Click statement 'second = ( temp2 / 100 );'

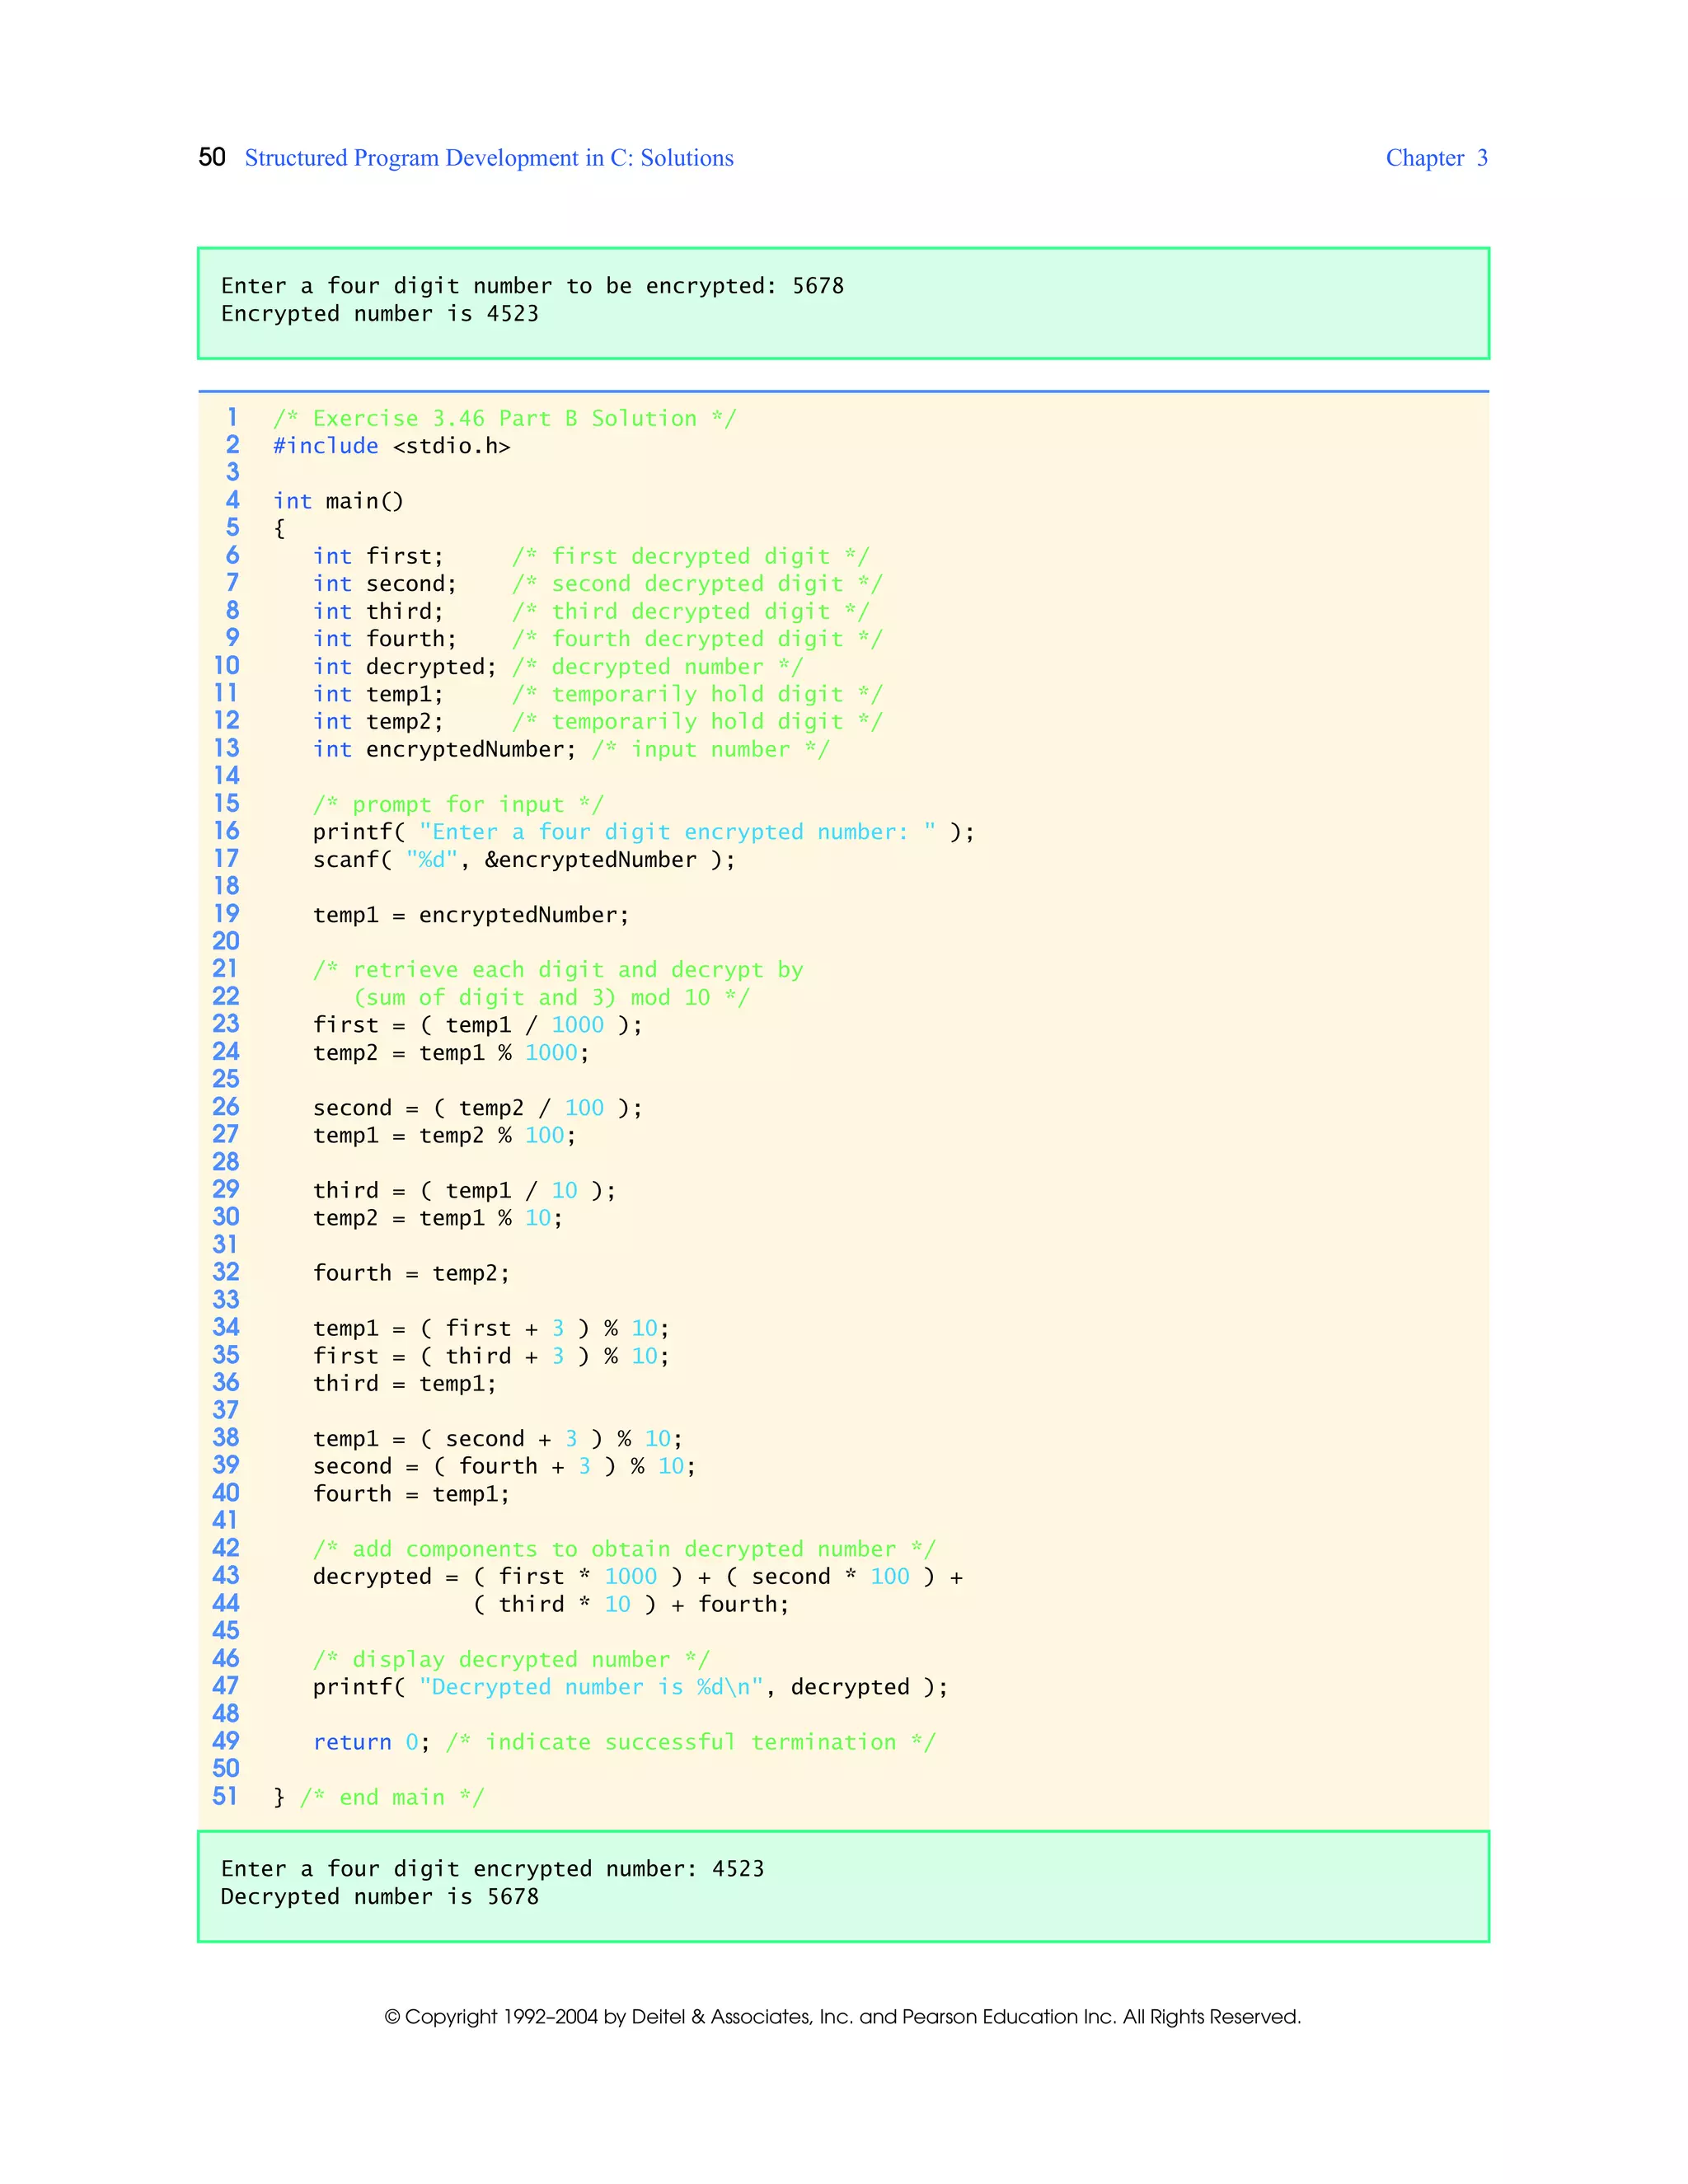tap(478, 1108)
